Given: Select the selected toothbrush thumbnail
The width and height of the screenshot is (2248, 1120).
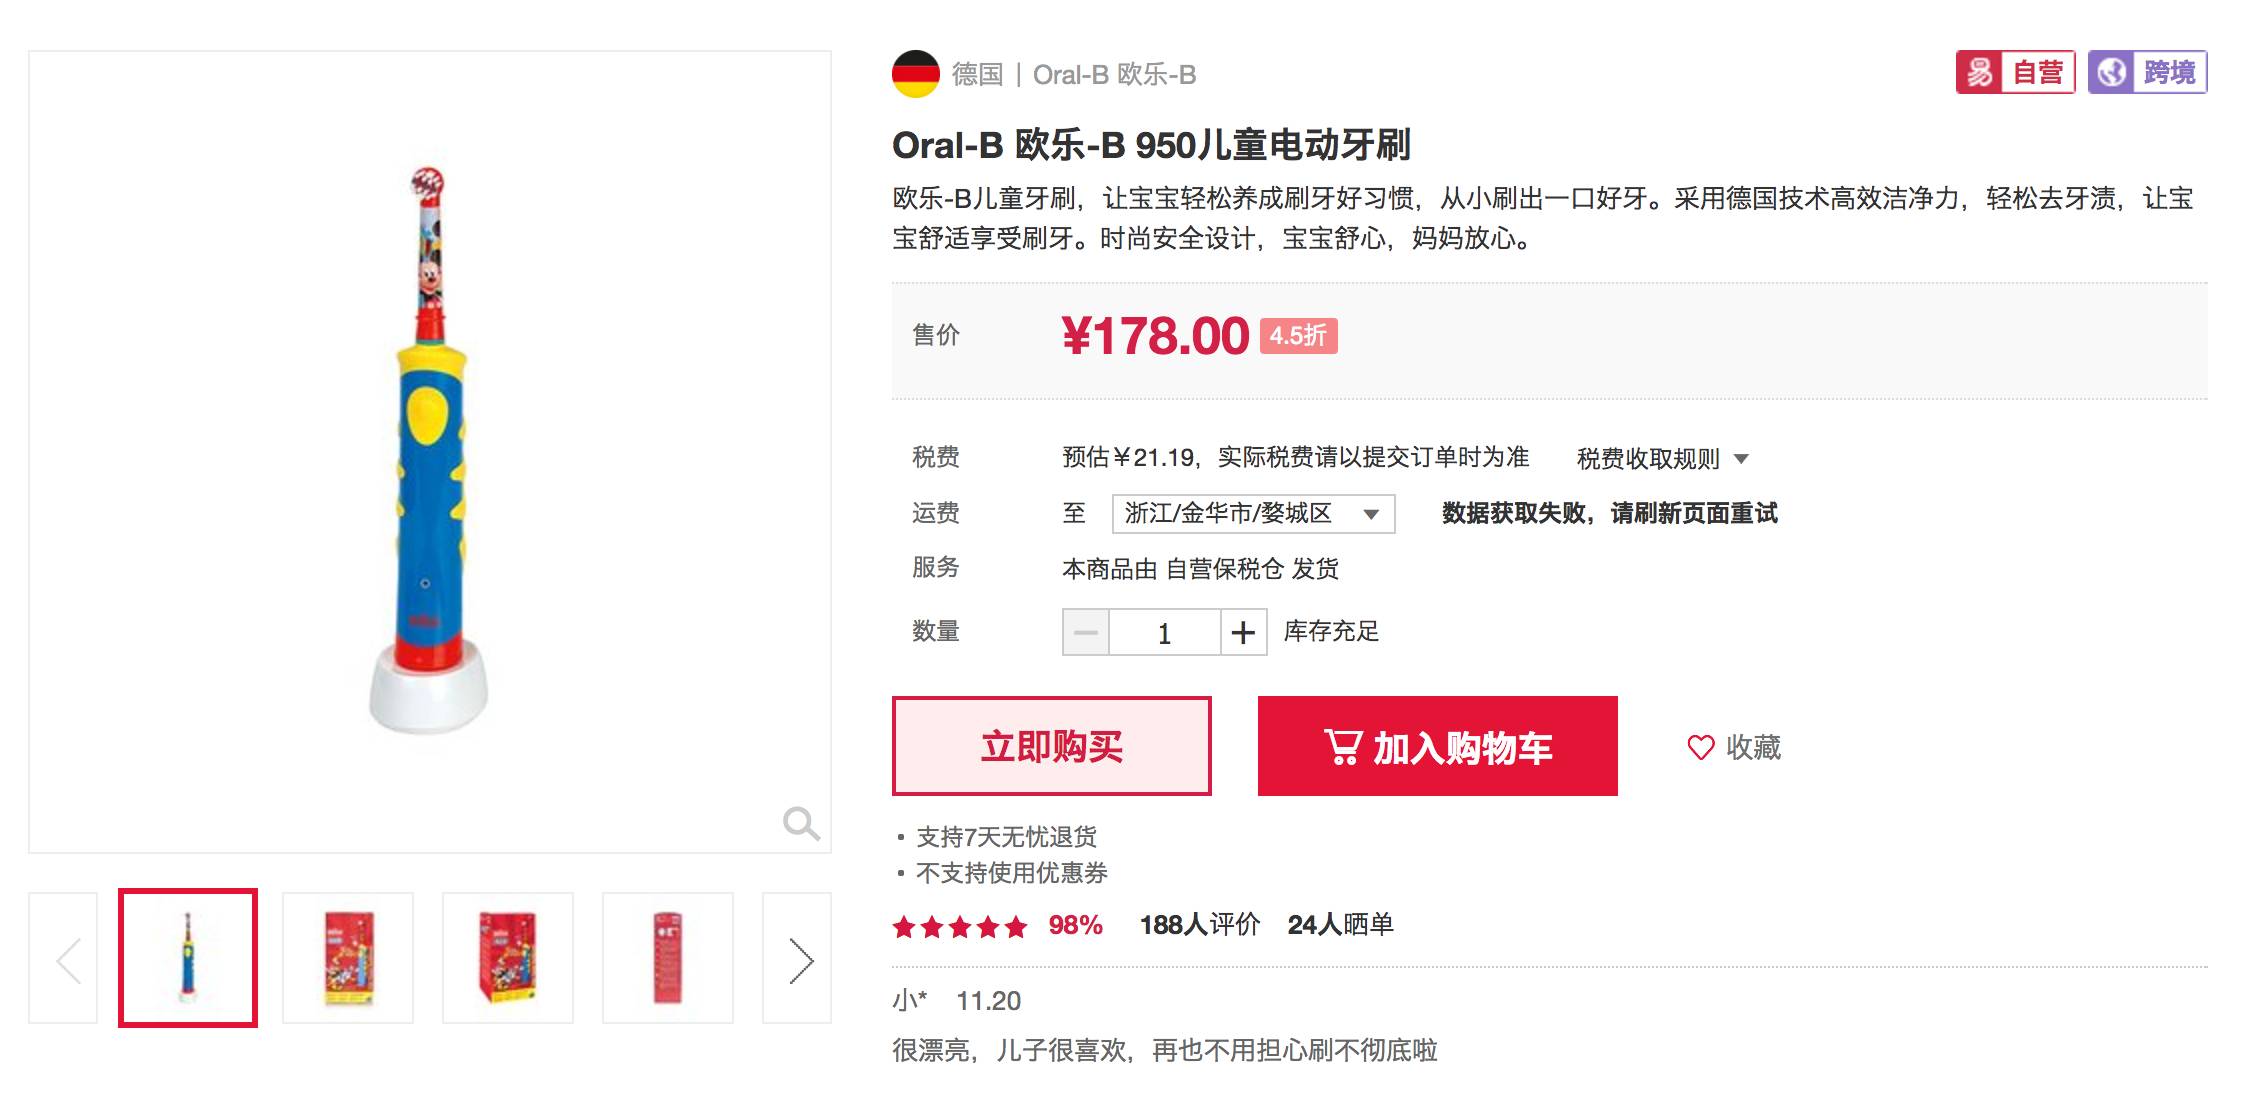Looking at the screenshot, I should [x=188, y=958].
